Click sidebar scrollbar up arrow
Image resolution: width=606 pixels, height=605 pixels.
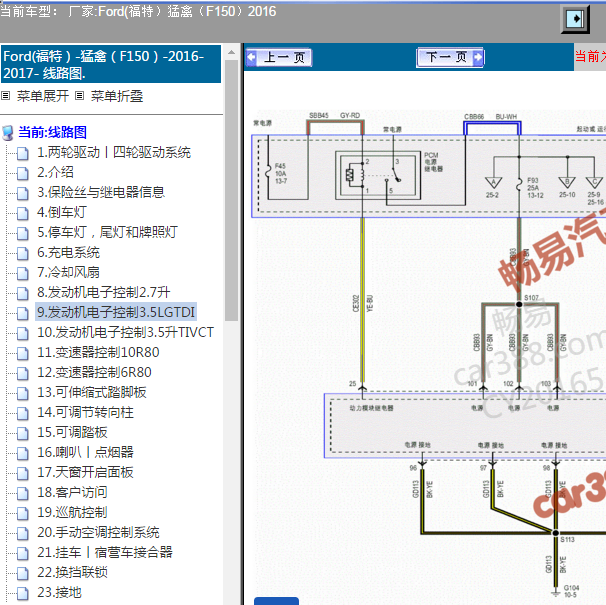232,52
